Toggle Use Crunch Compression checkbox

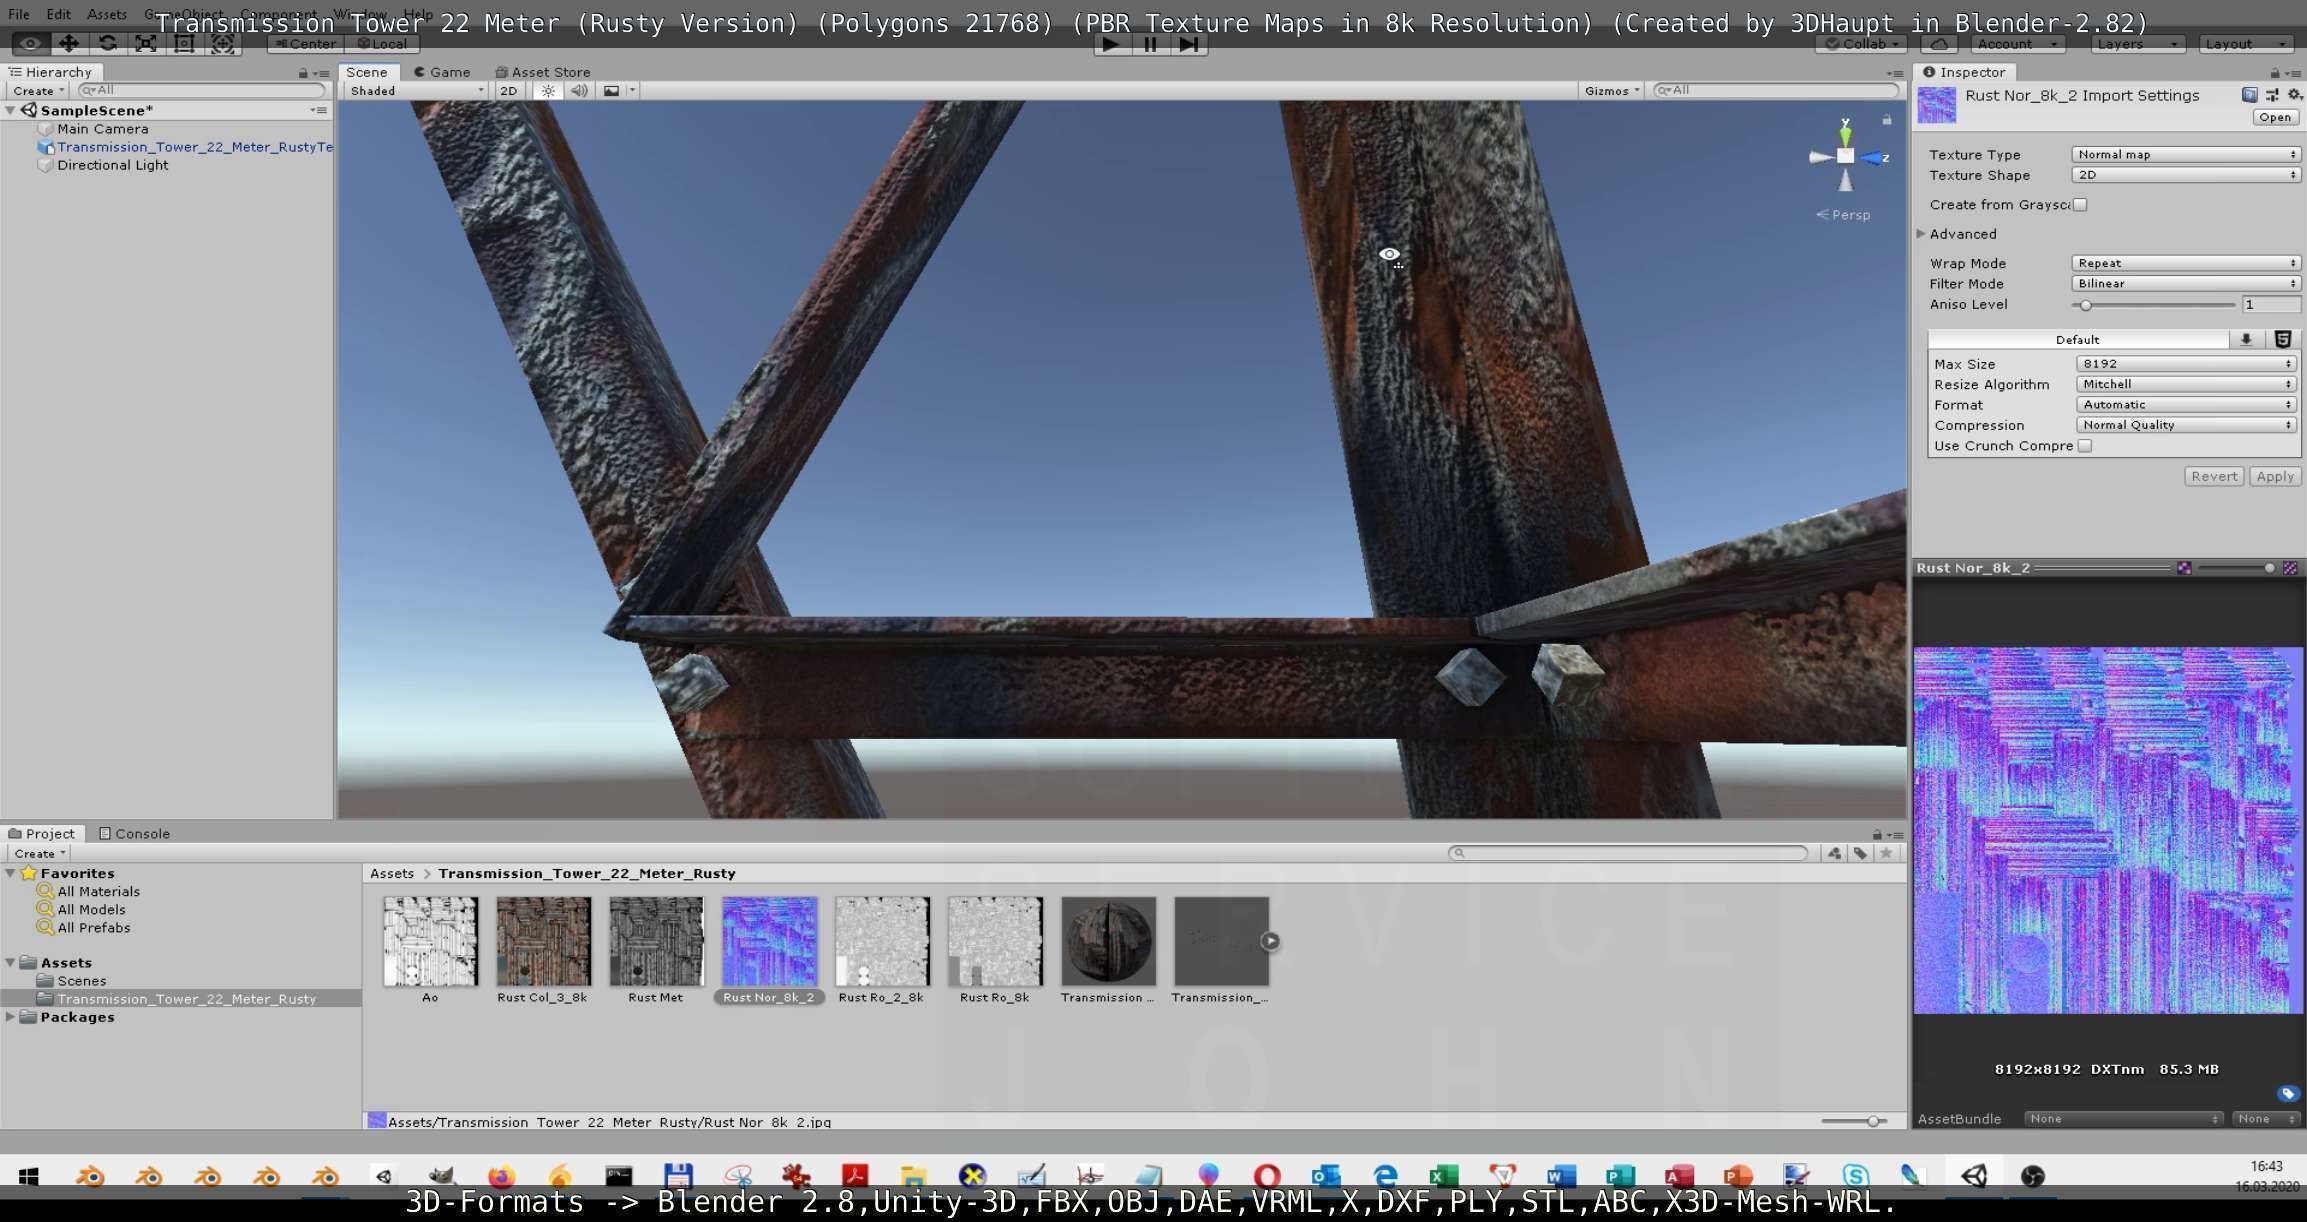2085,446
